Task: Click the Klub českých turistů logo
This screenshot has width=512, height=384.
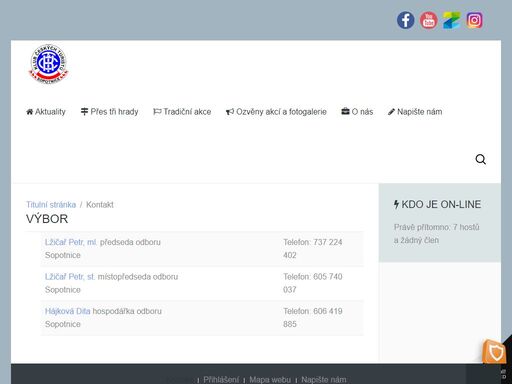Action: coord(48,64)
